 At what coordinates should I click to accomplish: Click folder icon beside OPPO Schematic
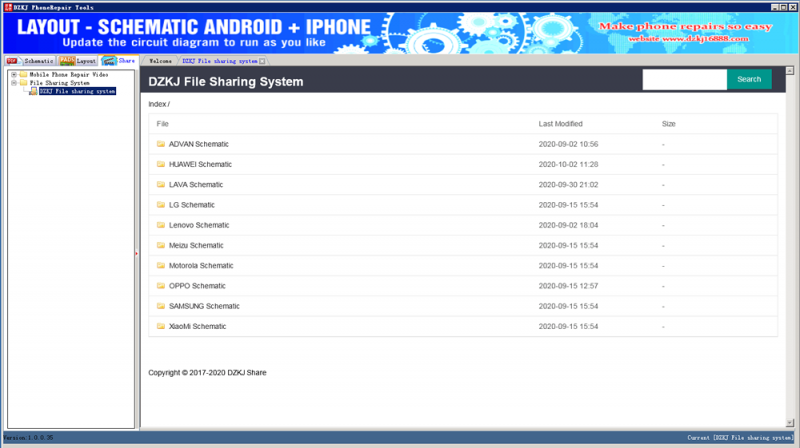[161, 286]
